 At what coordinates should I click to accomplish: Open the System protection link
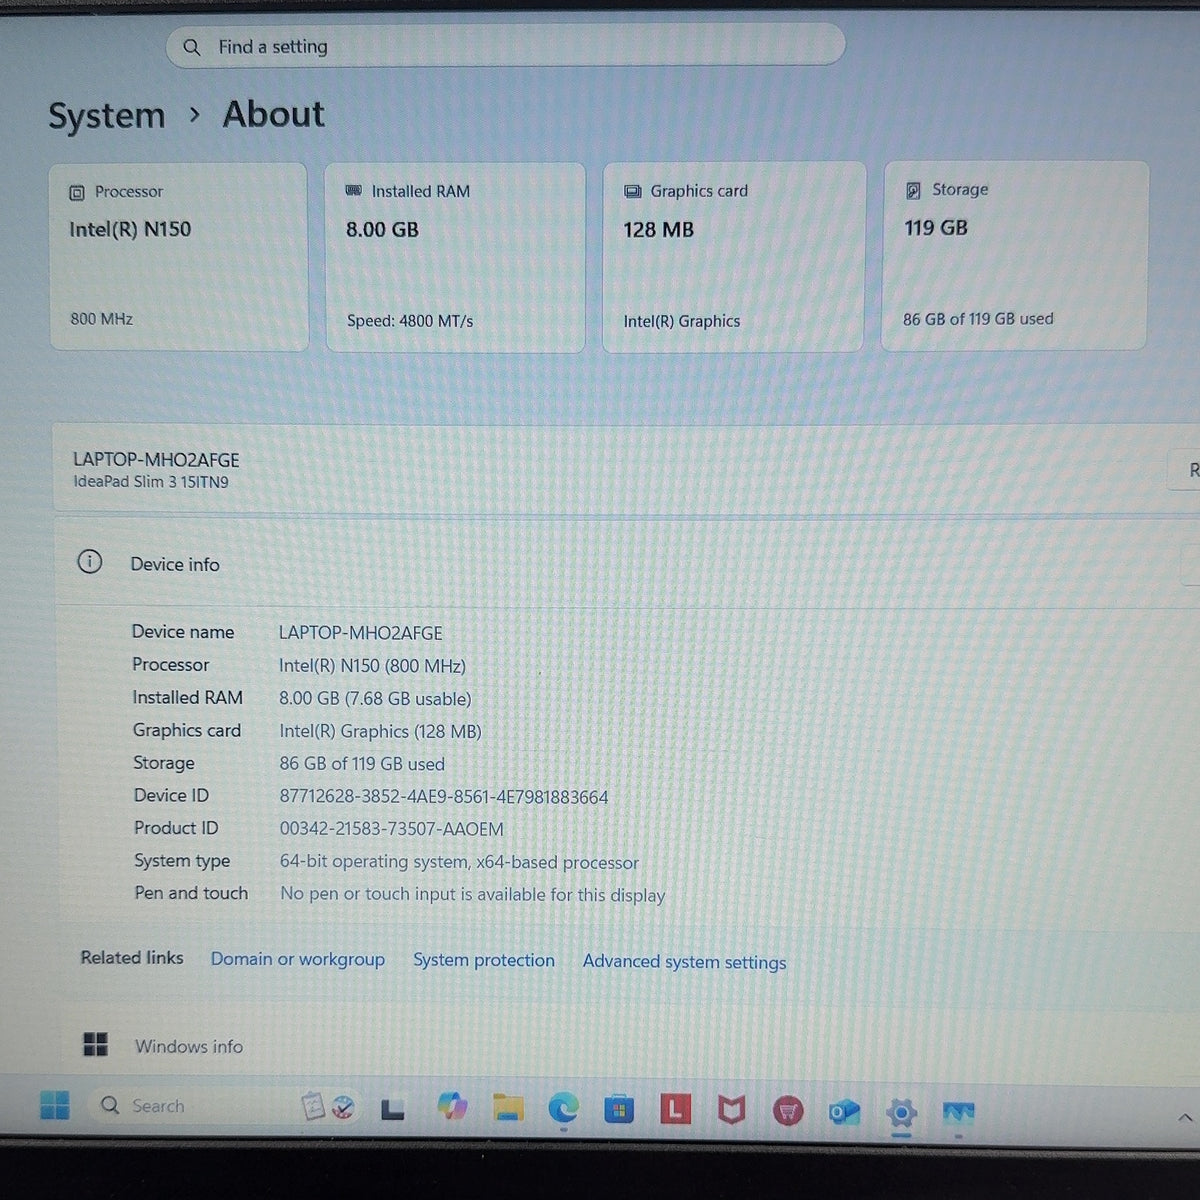(x=484, y=960)
